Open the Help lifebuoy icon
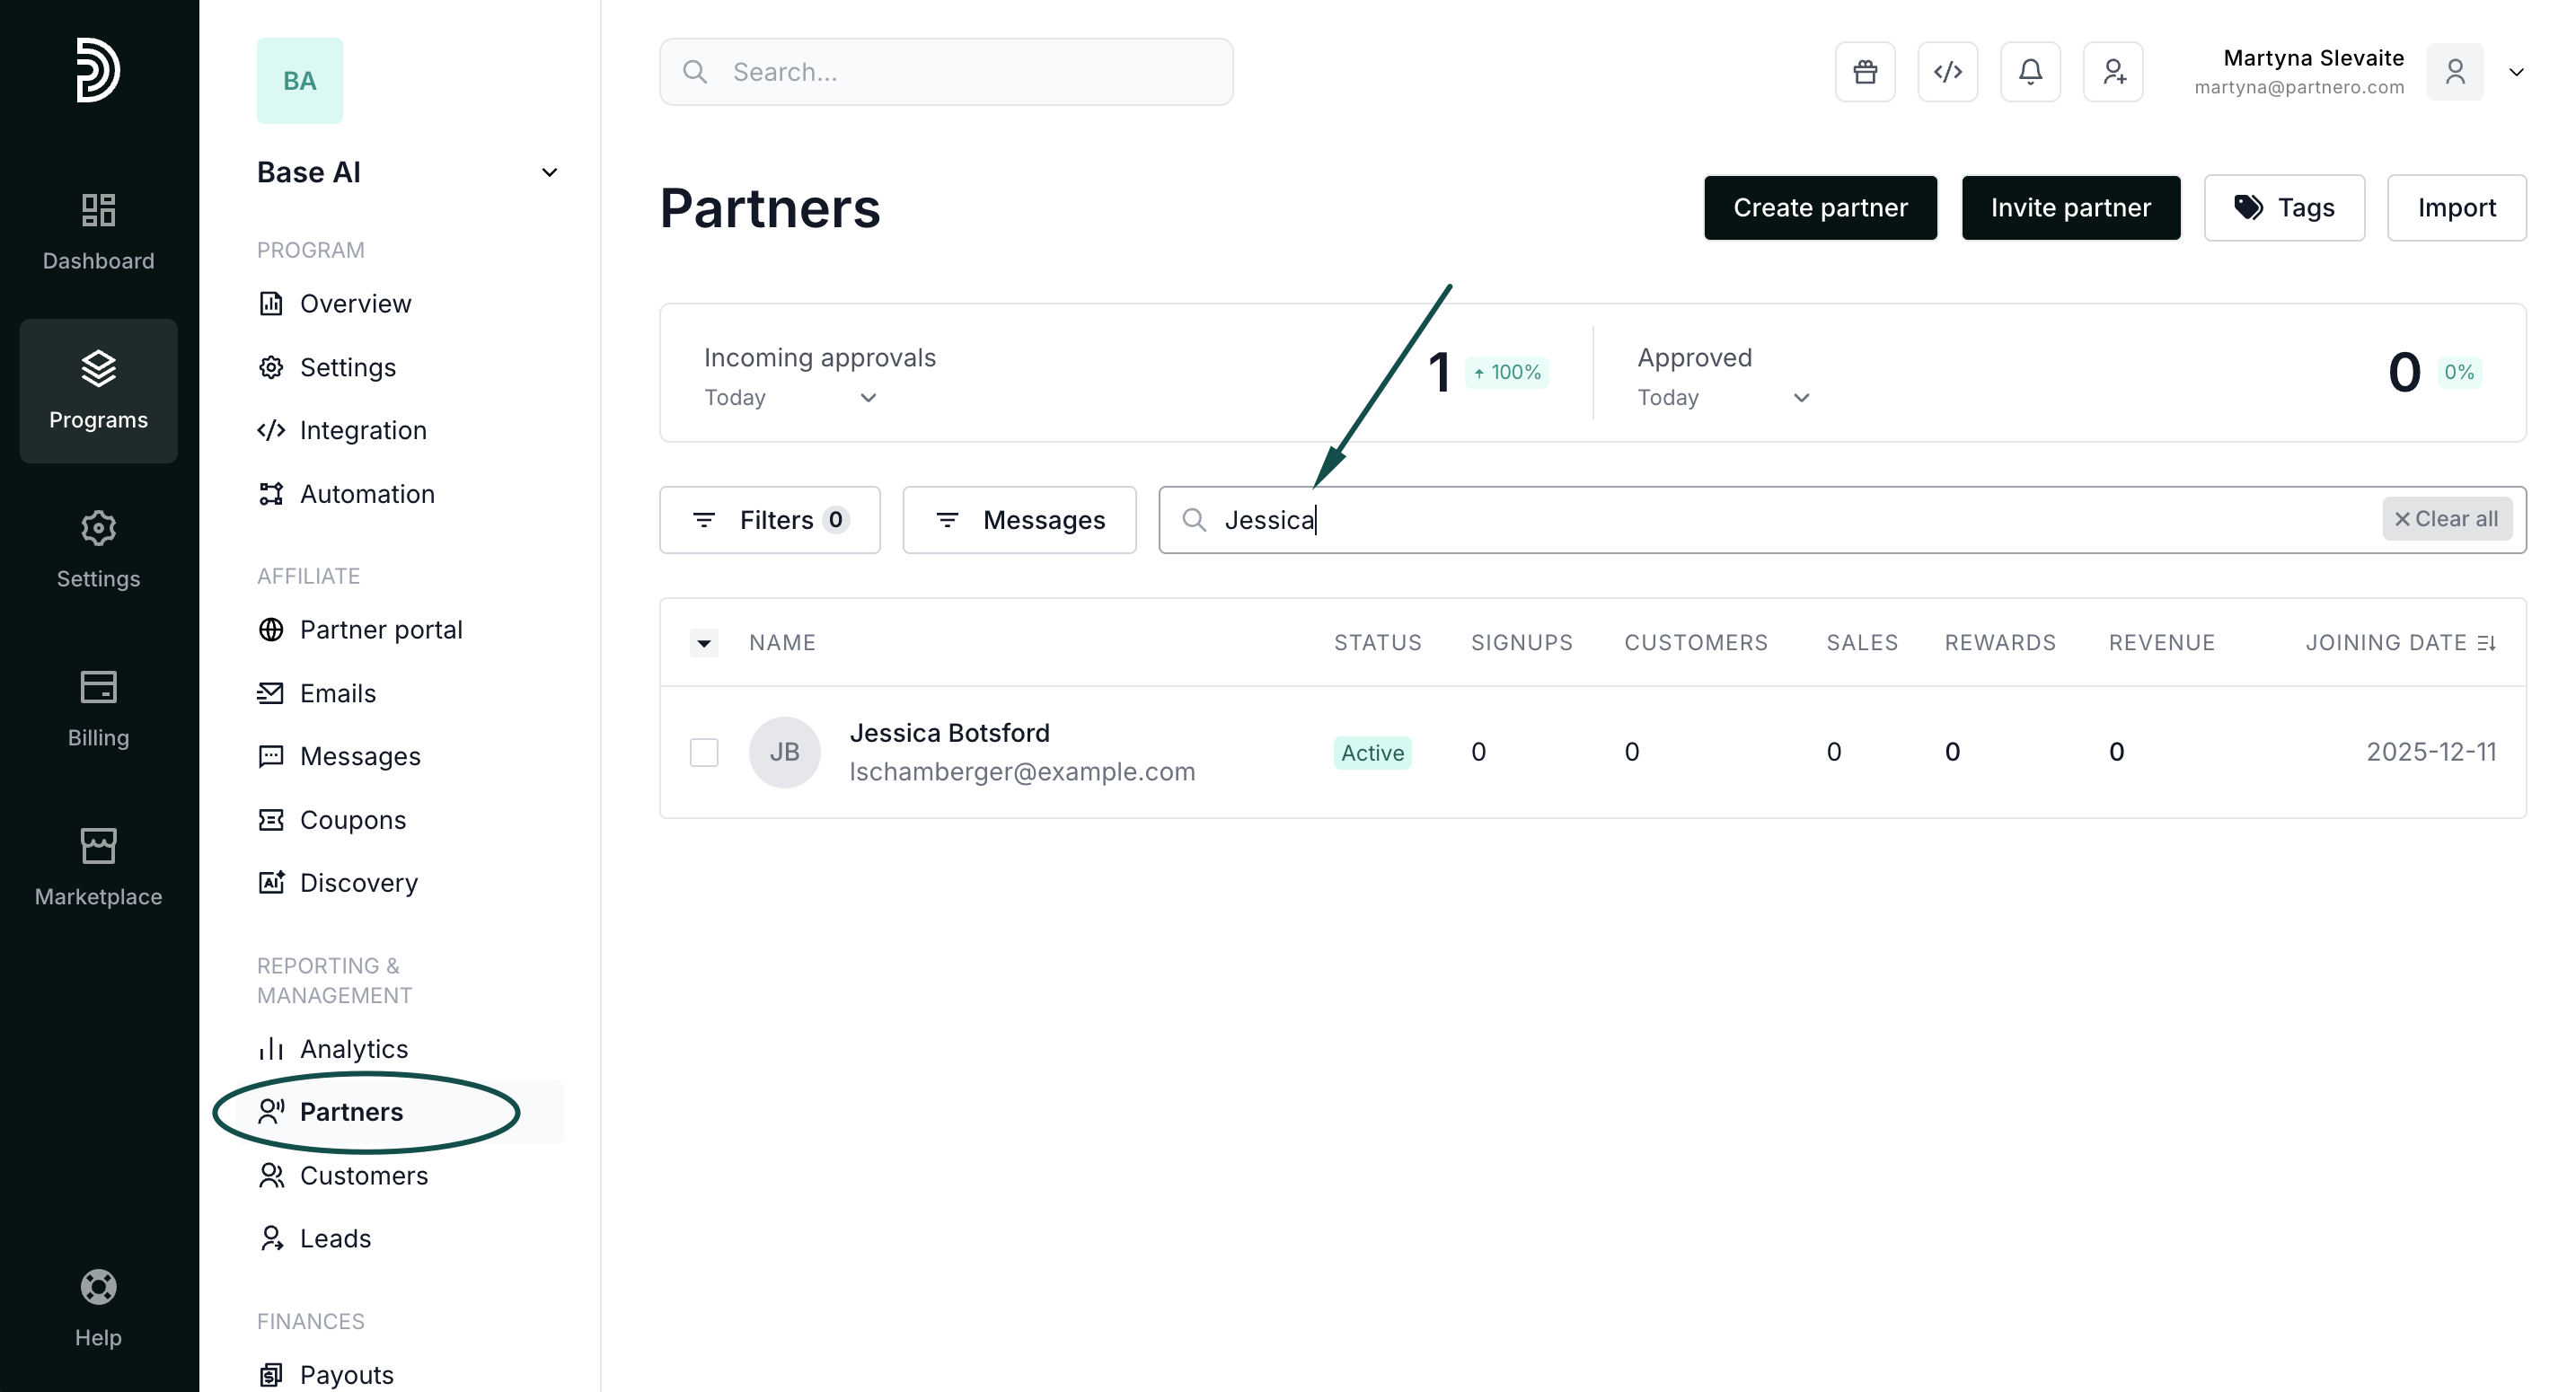 [x=98, y=1287]
